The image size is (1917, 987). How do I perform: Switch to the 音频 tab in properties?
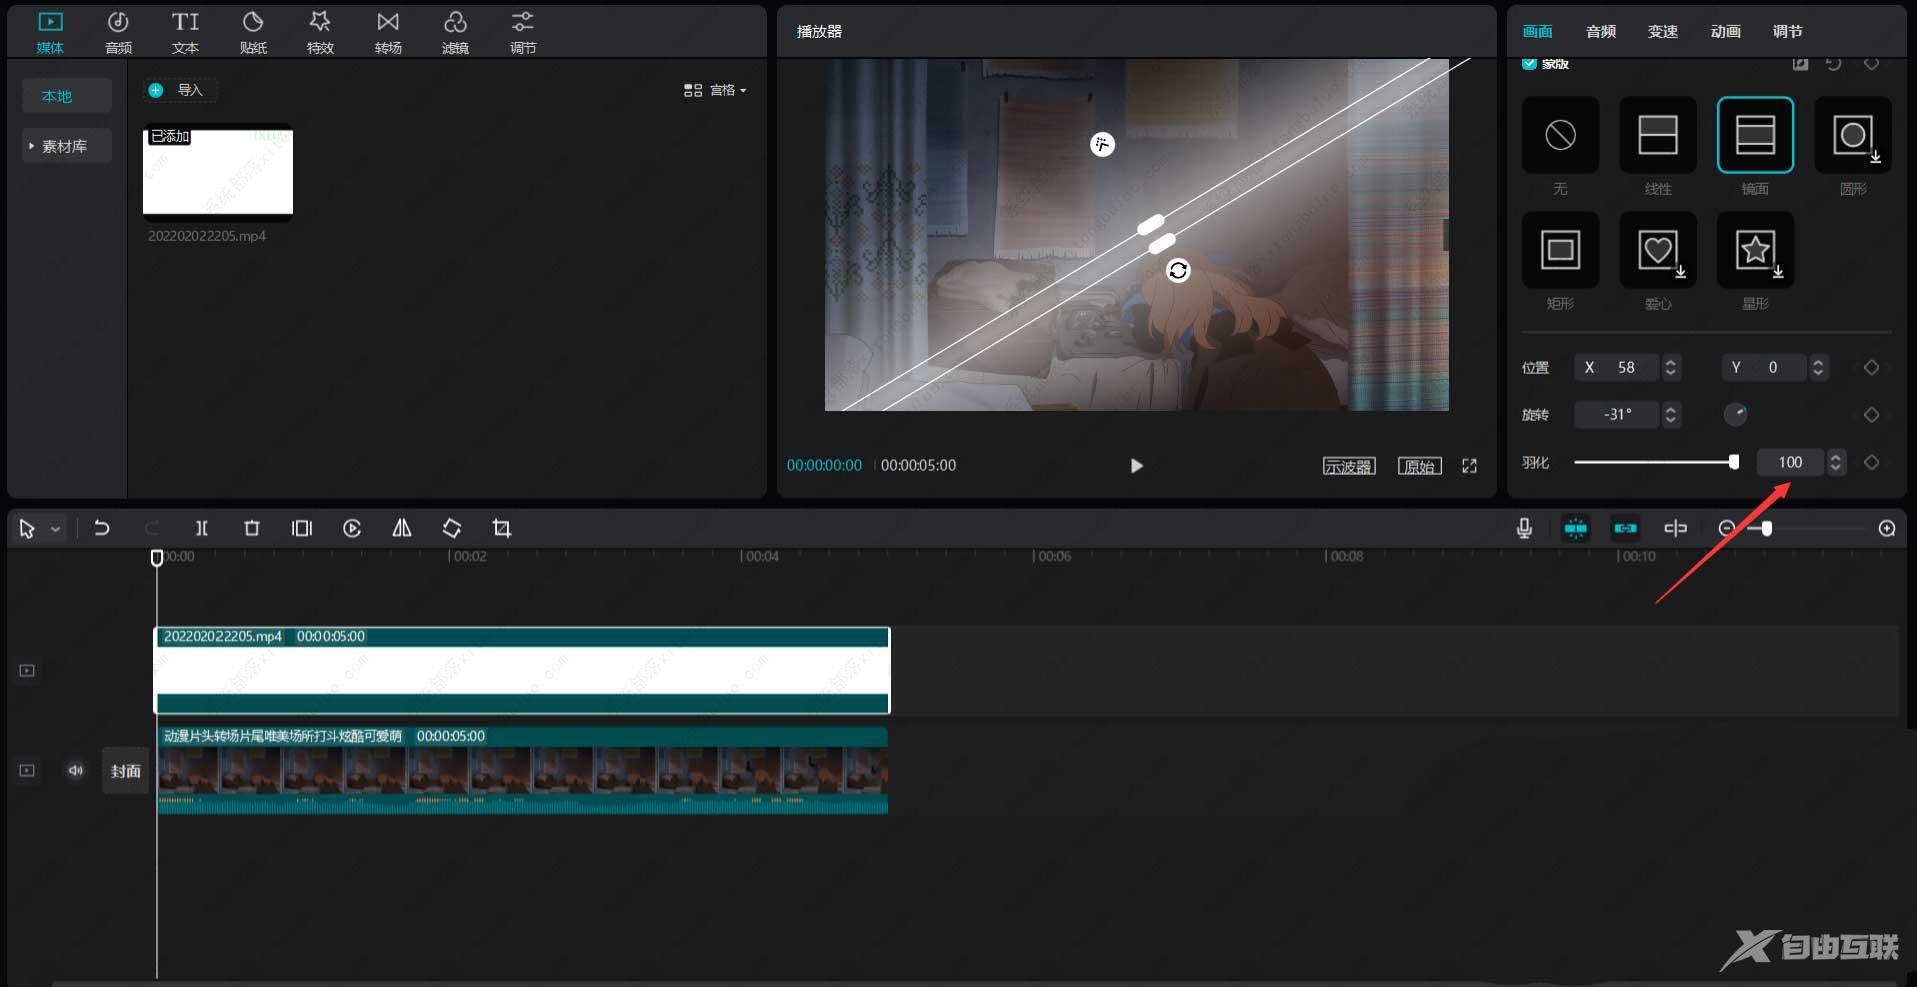(1601, 32)
